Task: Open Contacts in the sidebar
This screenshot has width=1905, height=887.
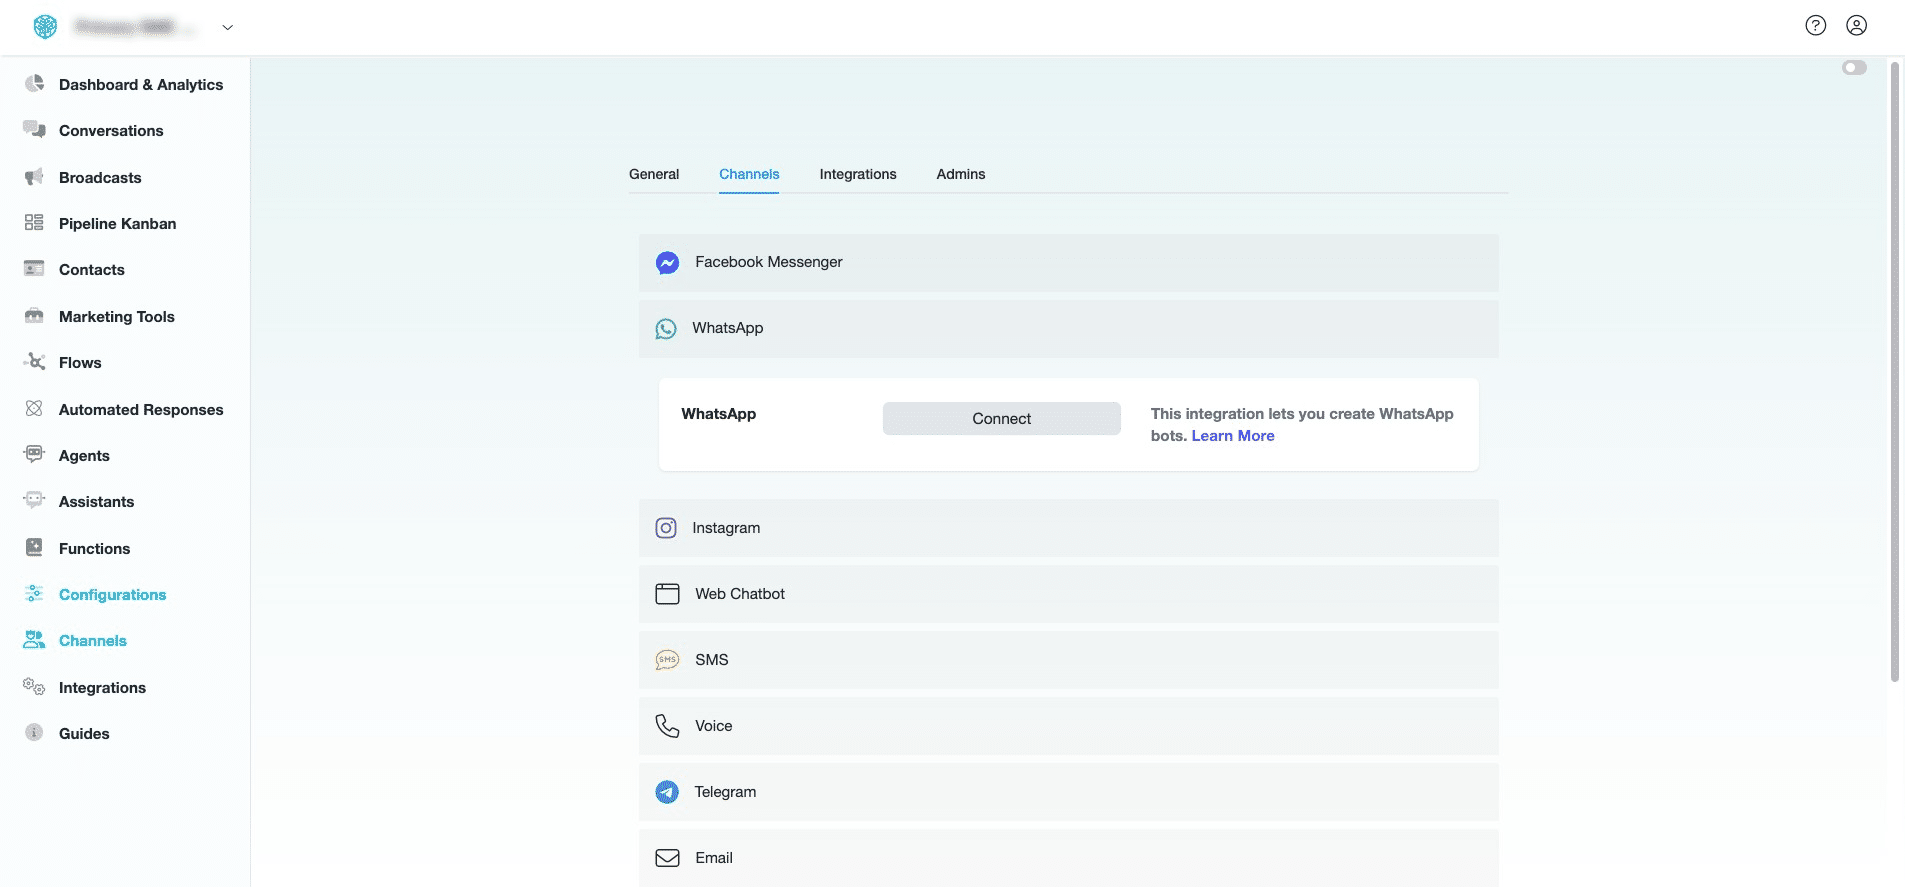Action: 92,270
